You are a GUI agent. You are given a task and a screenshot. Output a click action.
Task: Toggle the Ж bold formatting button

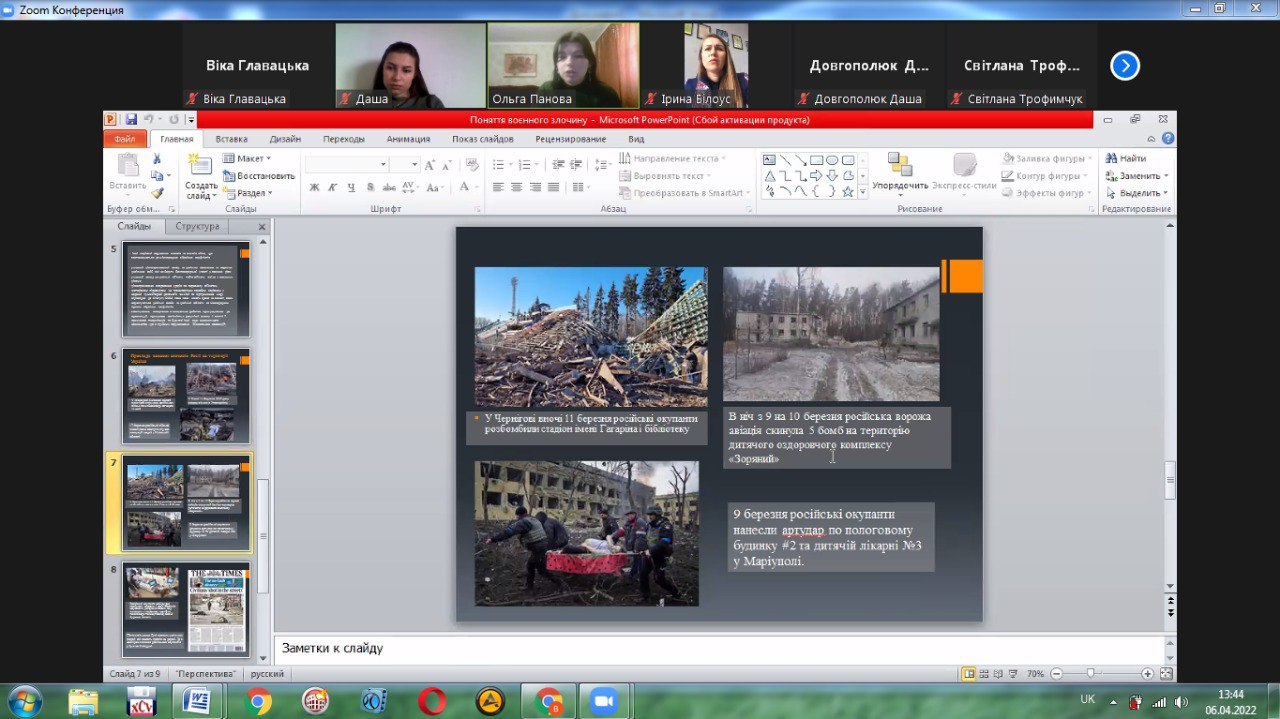coord(314,187)
